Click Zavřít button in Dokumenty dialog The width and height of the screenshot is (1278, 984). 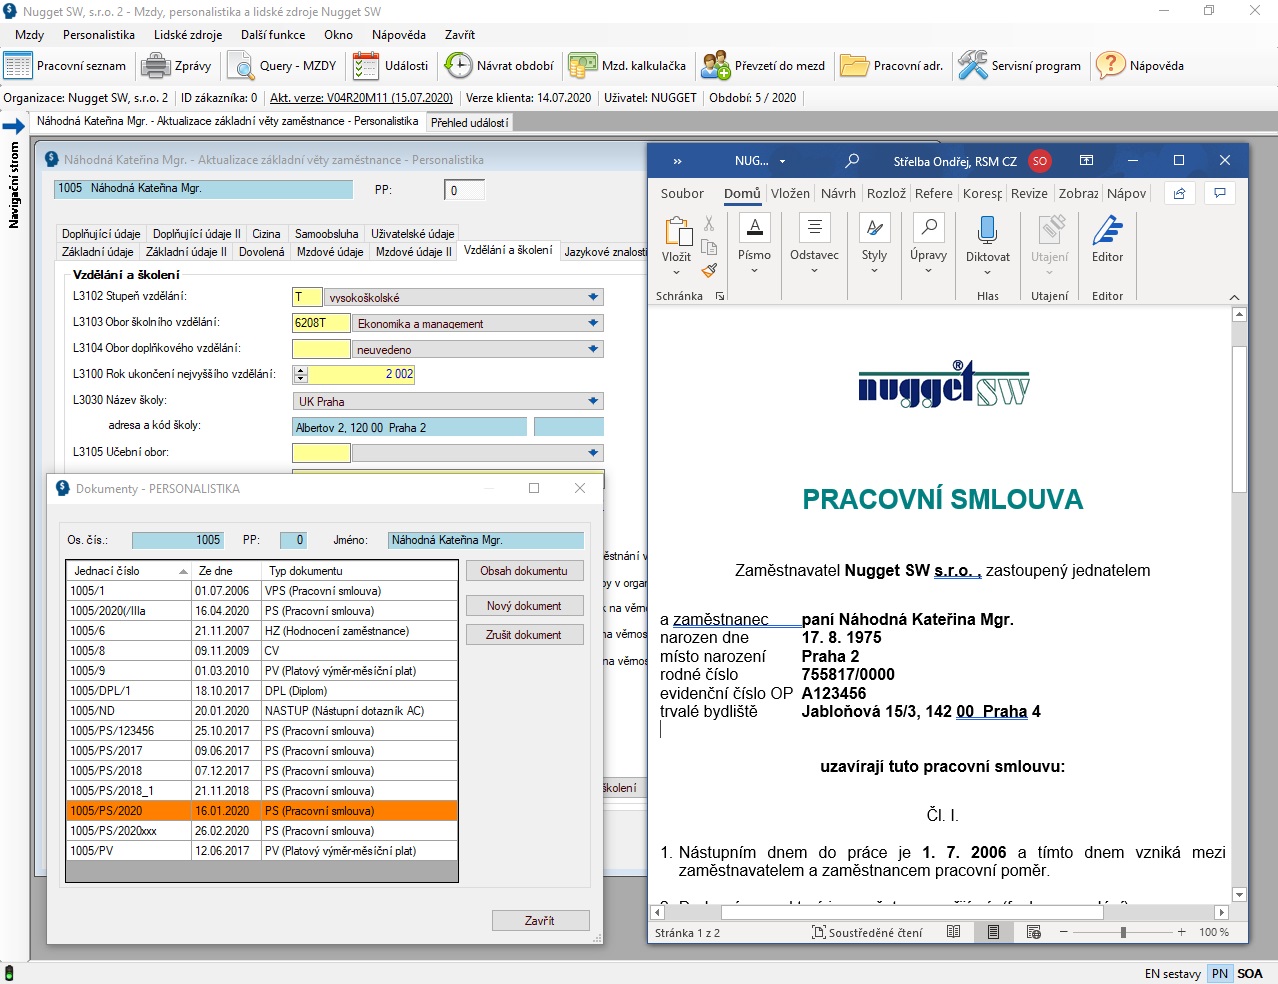[x=540, y=920]
